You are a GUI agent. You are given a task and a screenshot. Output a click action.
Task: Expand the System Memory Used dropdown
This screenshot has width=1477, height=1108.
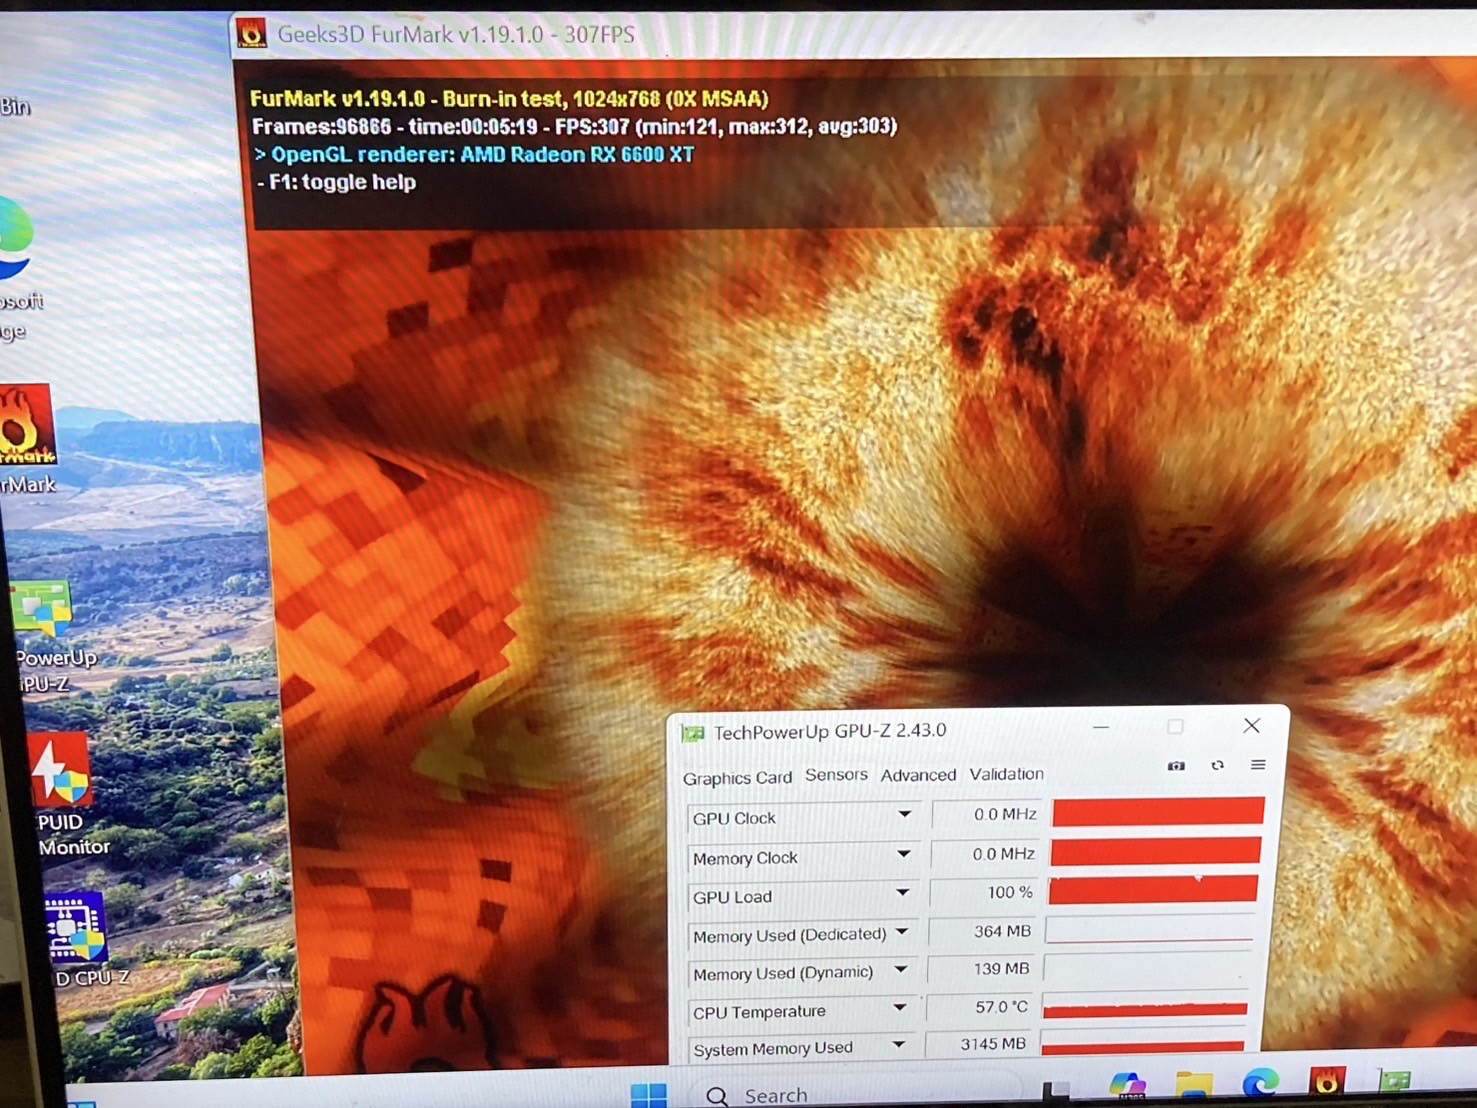tap(898, 1045)
